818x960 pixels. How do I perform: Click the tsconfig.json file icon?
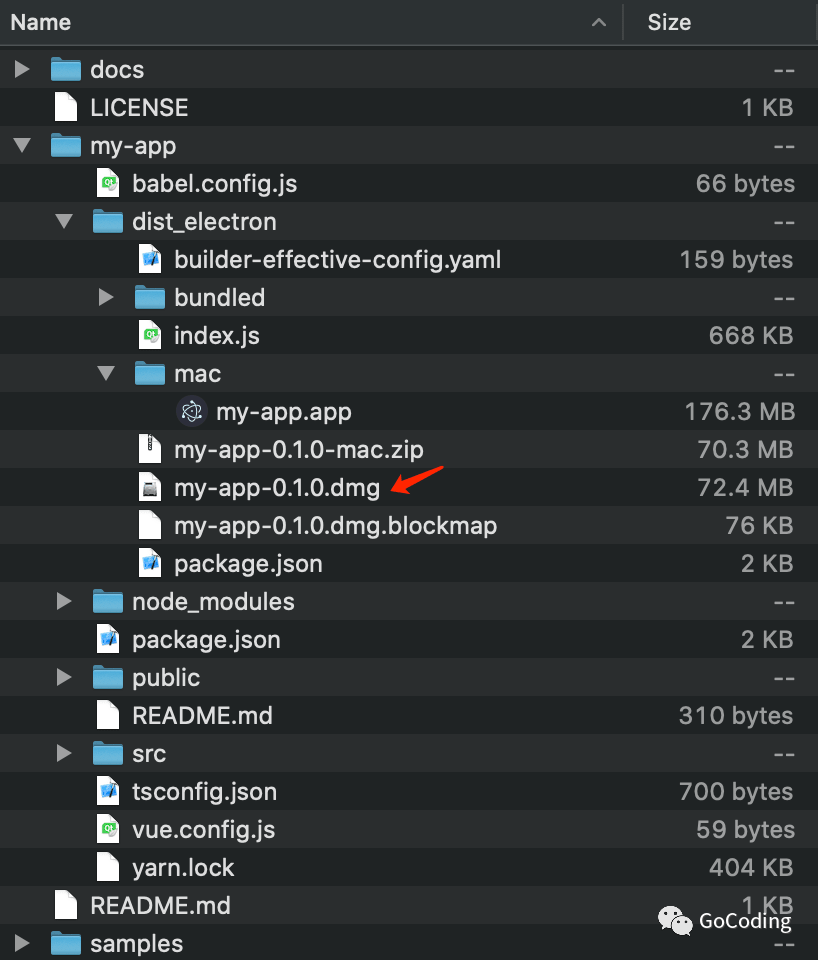point(107,791)
